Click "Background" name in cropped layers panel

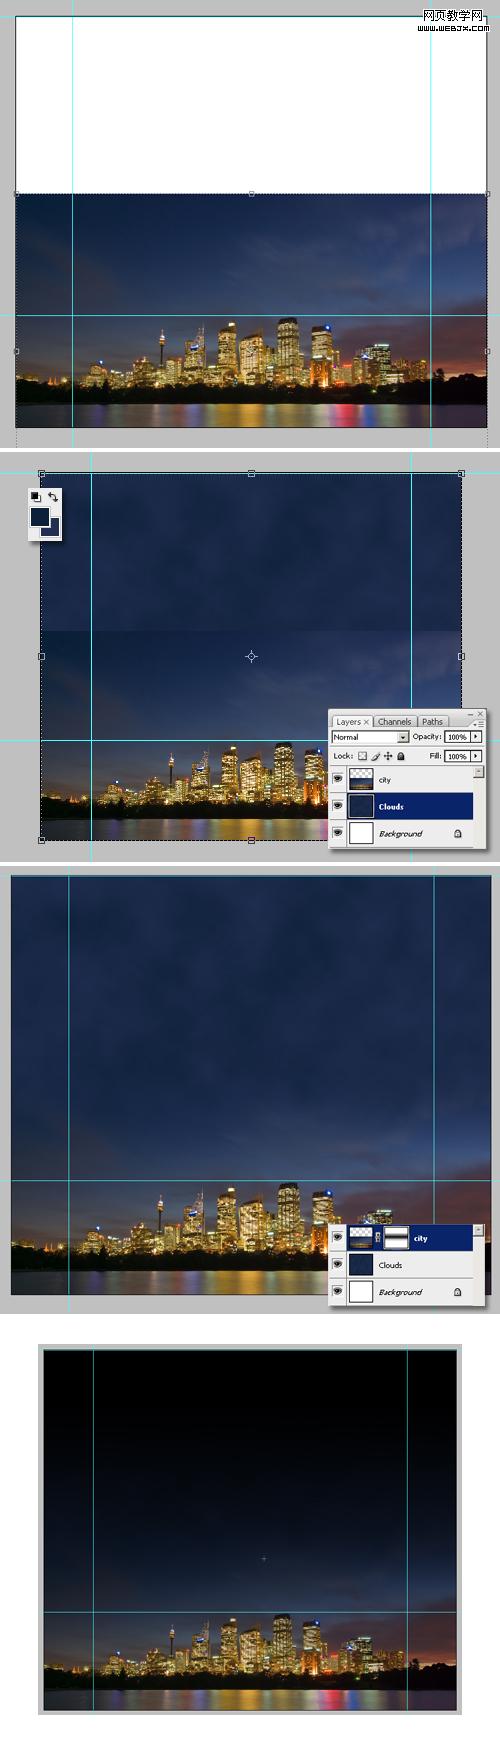pos(400,1292)
